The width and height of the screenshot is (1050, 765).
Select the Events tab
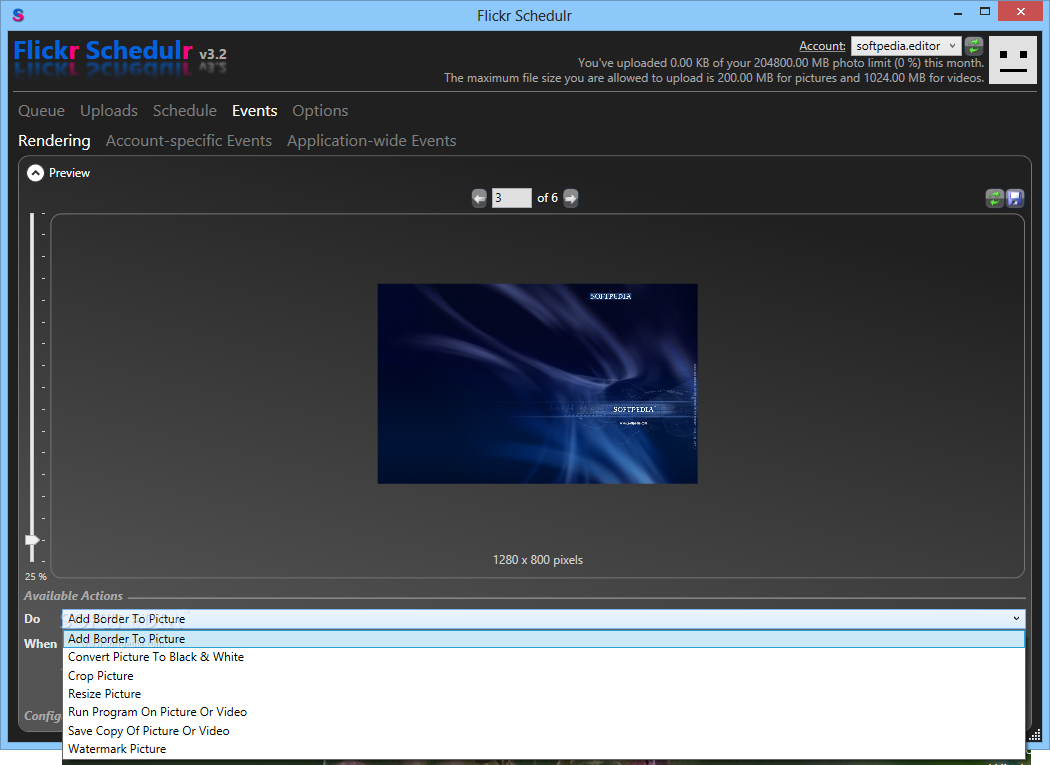click(254, 111)
